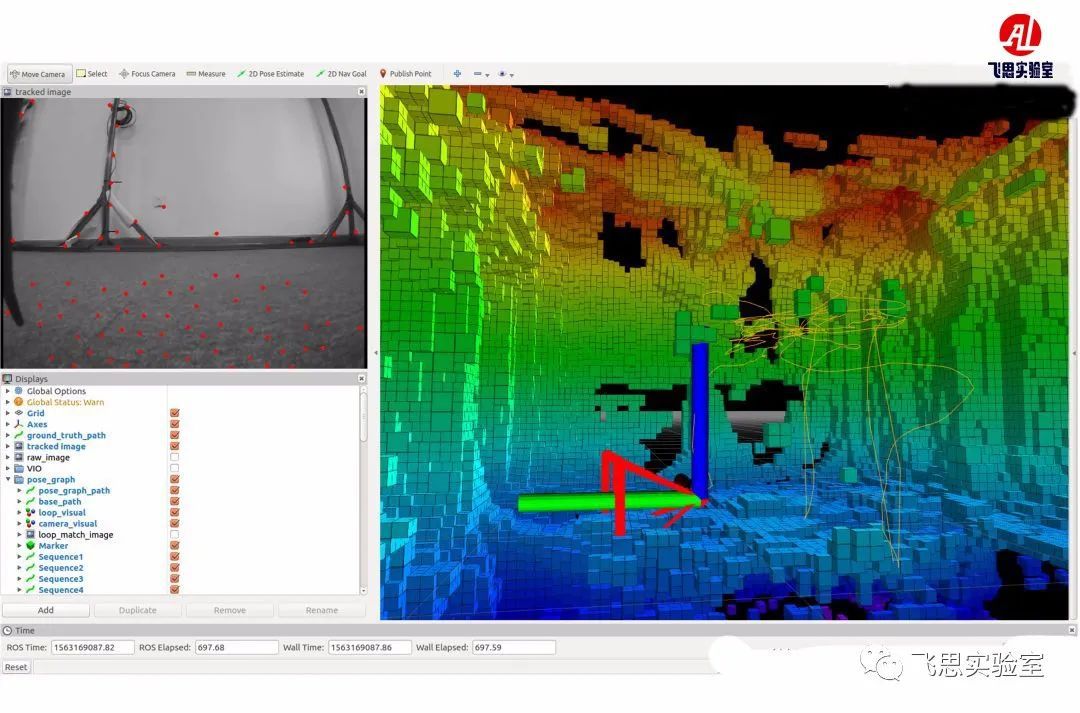Click the camera_visual marker array icon

30,523
